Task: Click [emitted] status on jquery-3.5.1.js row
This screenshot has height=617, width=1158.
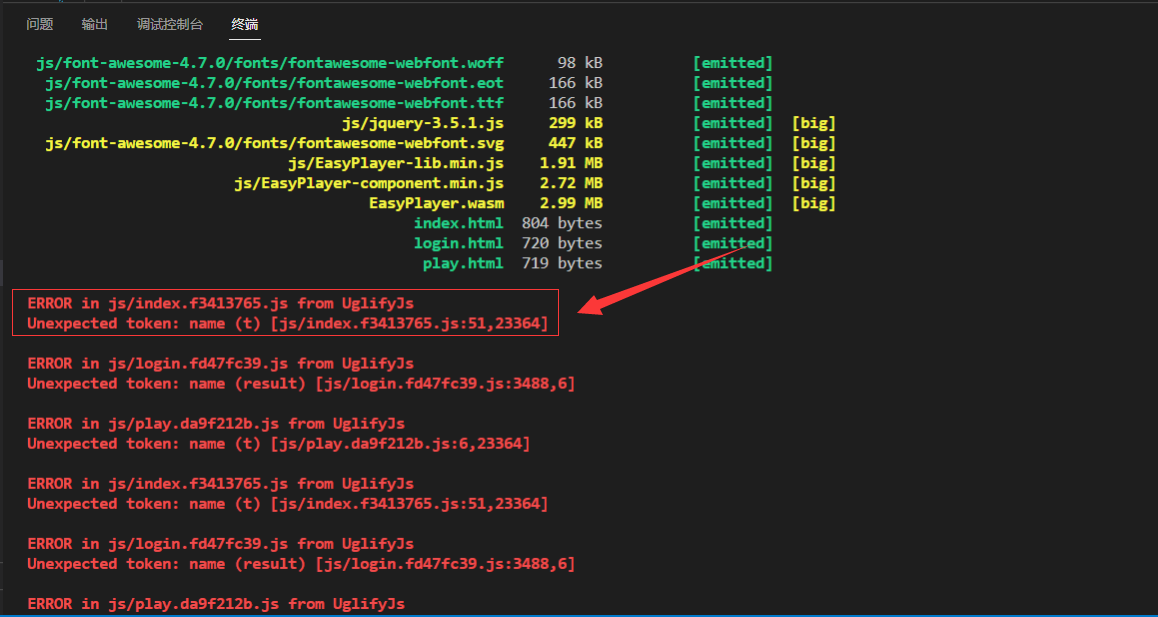Action: coord(733,123)
